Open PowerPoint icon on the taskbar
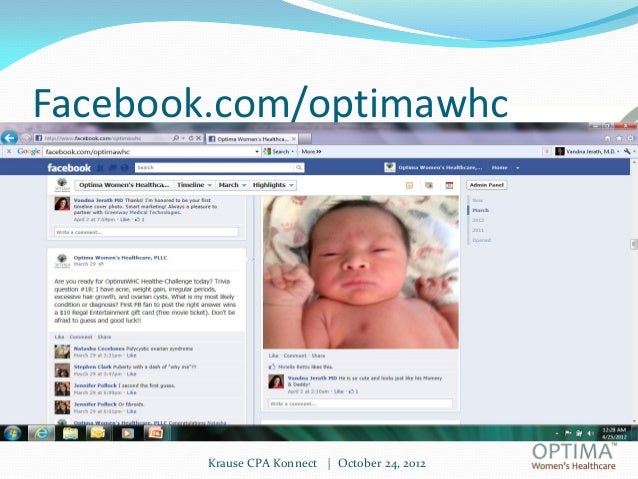Viewport: 638px width, 479px height. point(155,433)
